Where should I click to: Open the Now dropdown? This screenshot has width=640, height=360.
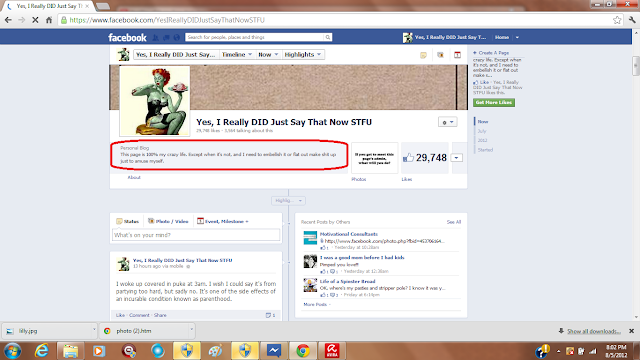[268, 55]
